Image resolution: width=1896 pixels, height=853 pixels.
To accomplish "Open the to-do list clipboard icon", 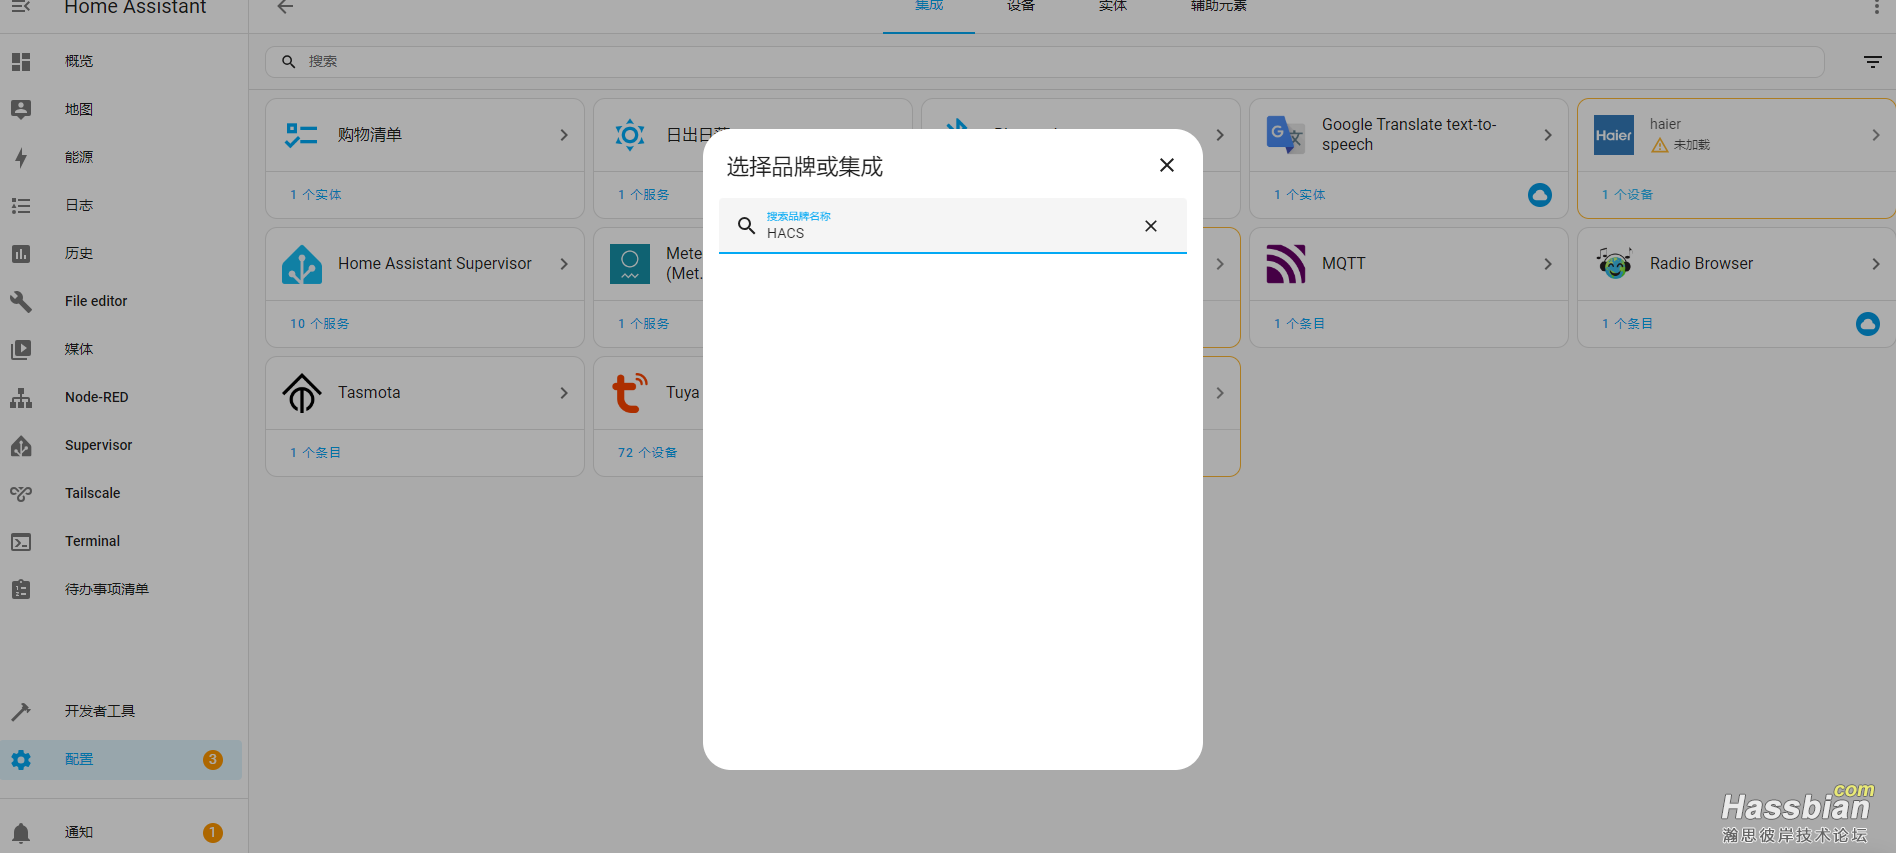I will (x=21, y=590).
